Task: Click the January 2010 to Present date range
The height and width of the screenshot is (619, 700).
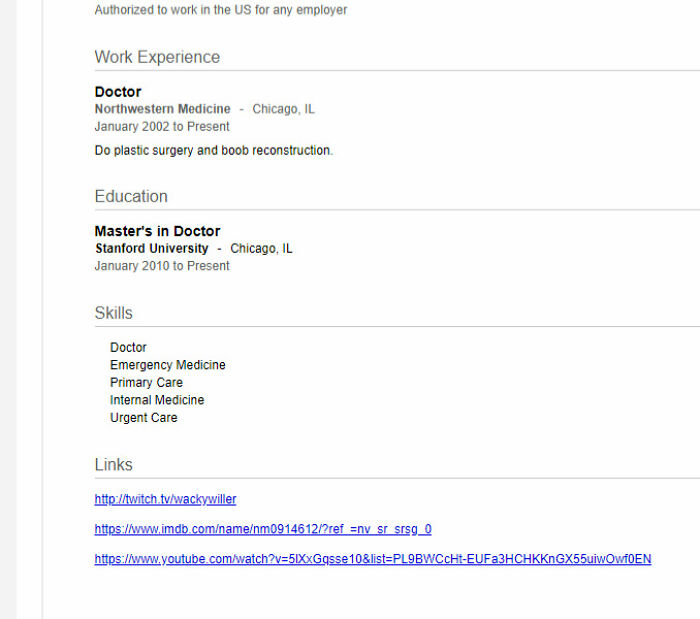Action: coord(162,266)
